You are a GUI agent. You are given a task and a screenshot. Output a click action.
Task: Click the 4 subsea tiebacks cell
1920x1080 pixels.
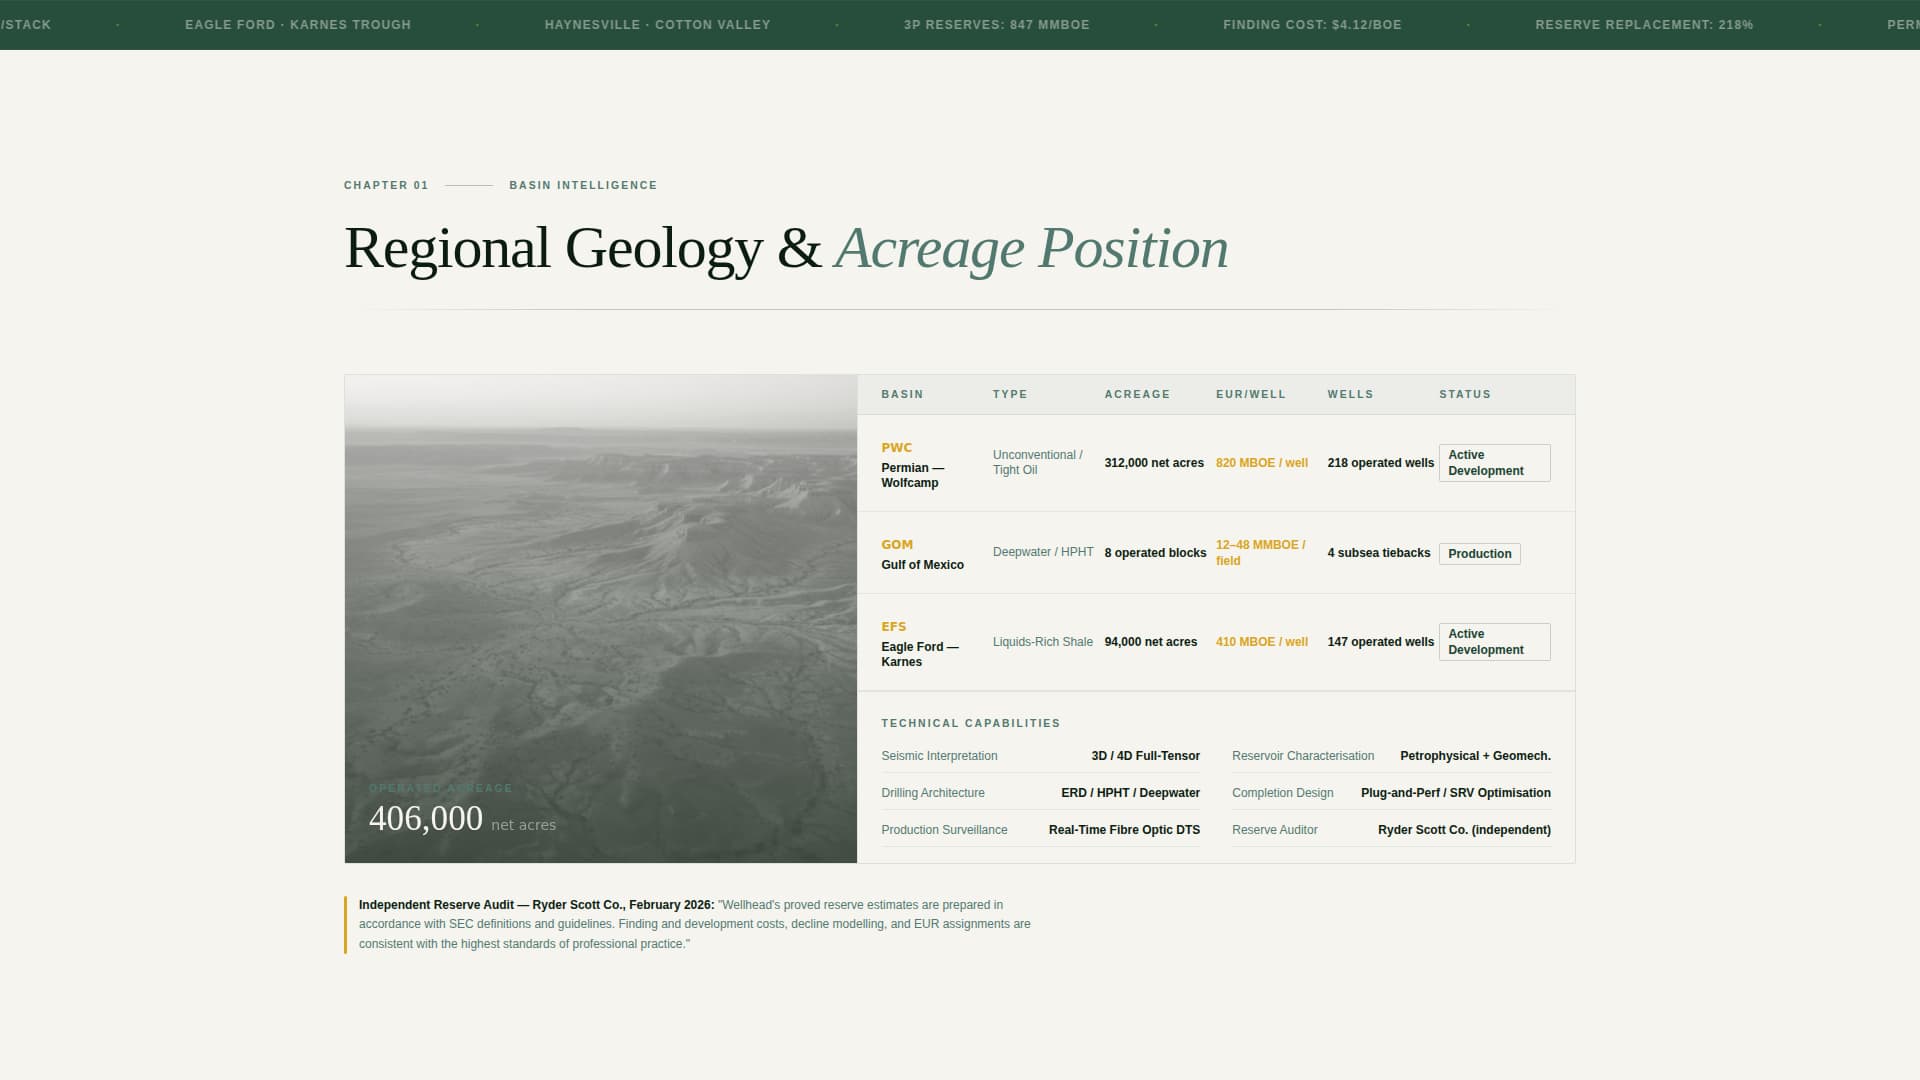pyautogui.click(x=1379, y=553)
